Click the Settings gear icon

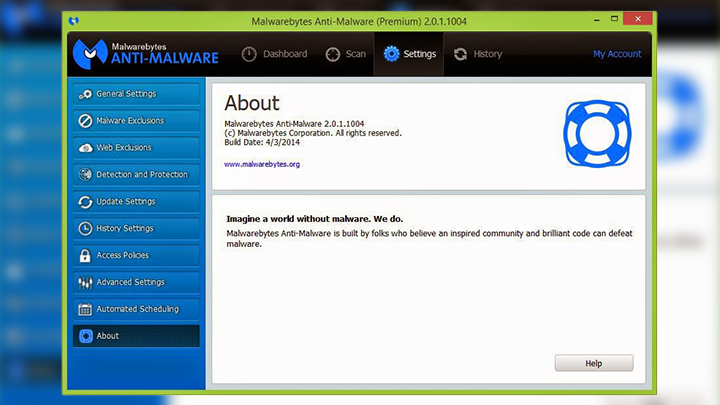point(391,54)
